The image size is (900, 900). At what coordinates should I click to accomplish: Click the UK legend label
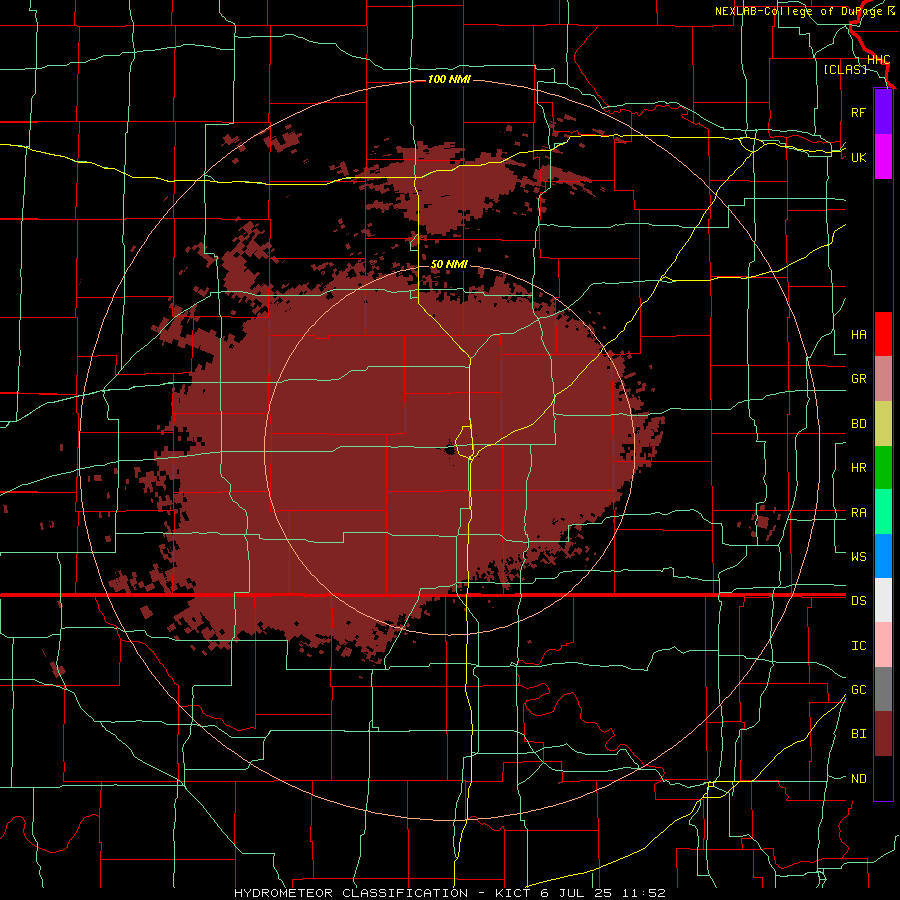coord(858,157)
